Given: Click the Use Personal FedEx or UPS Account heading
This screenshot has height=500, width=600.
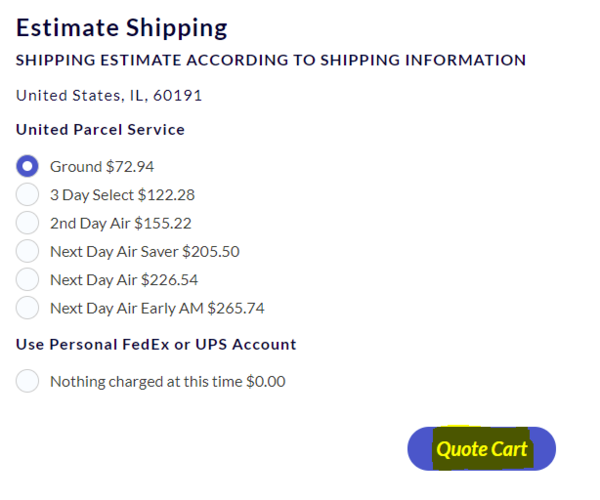Looking at the screenshot, I should tap(156, 345).
